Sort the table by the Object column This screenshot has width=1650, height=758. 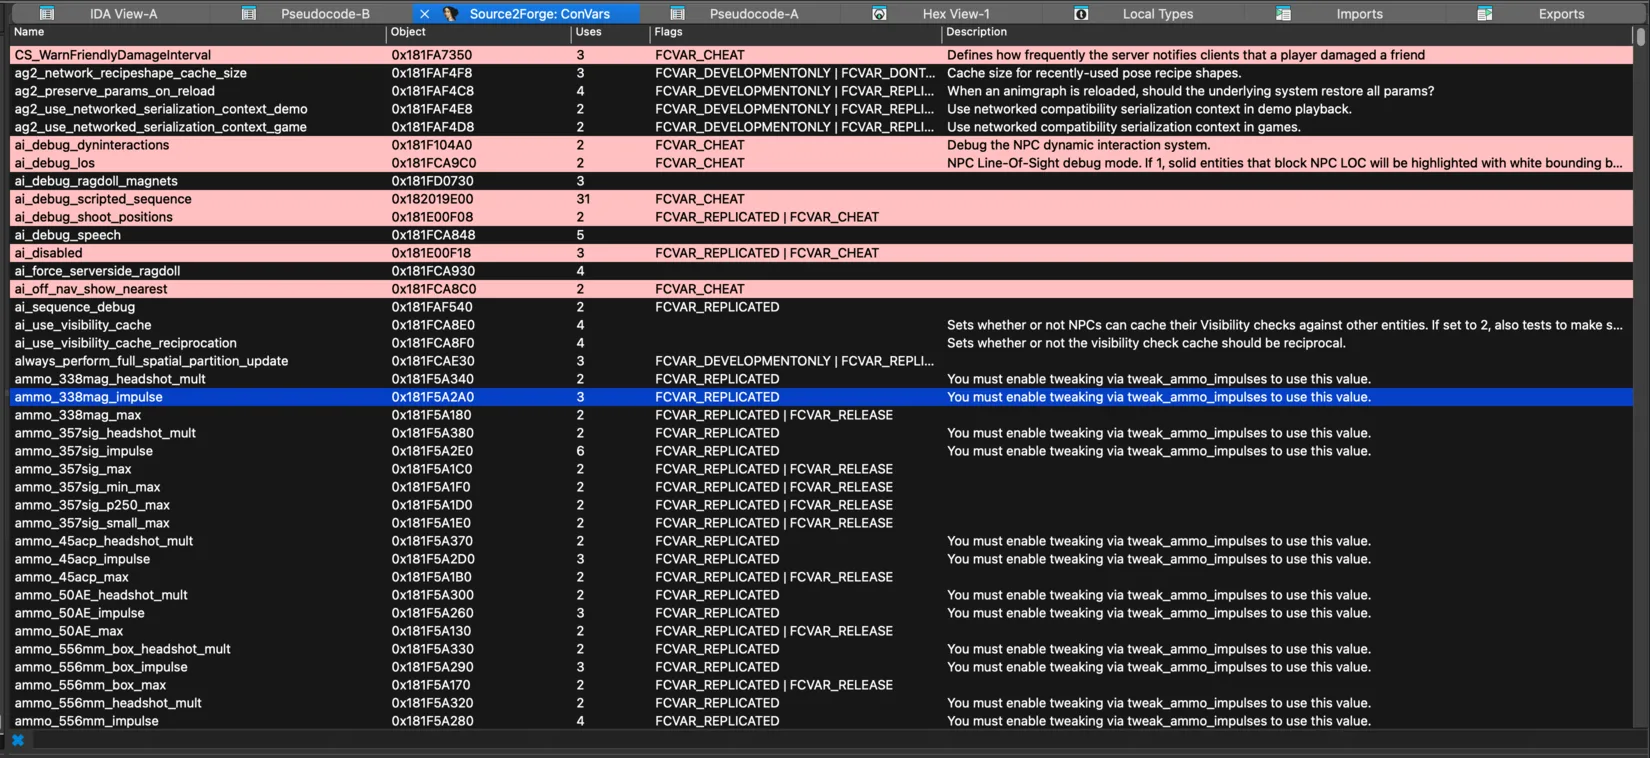click(x=478, y=32)
